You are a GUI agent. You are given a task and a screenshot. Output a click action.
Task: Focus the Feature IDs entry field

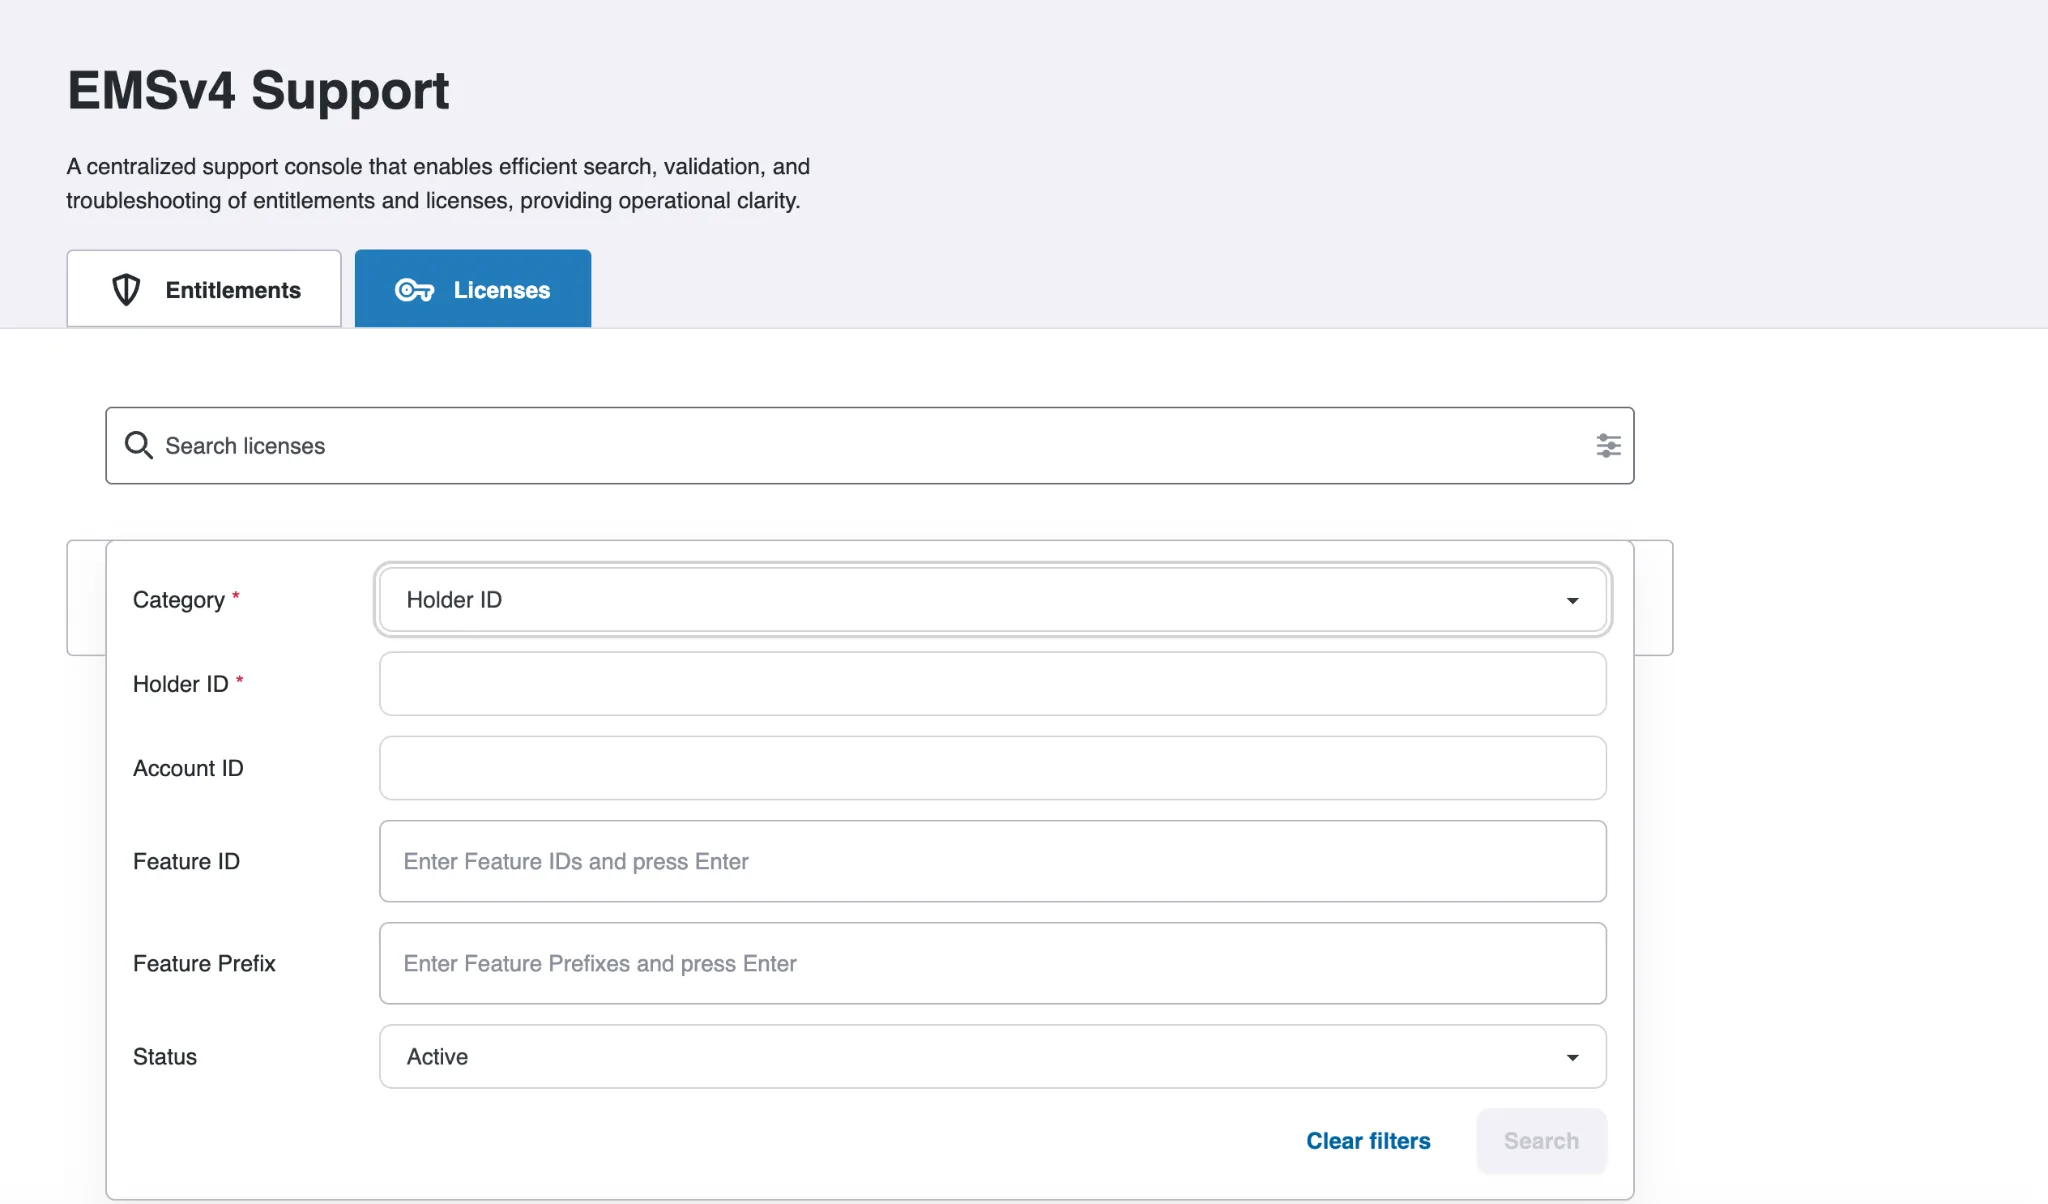(993, 862)
